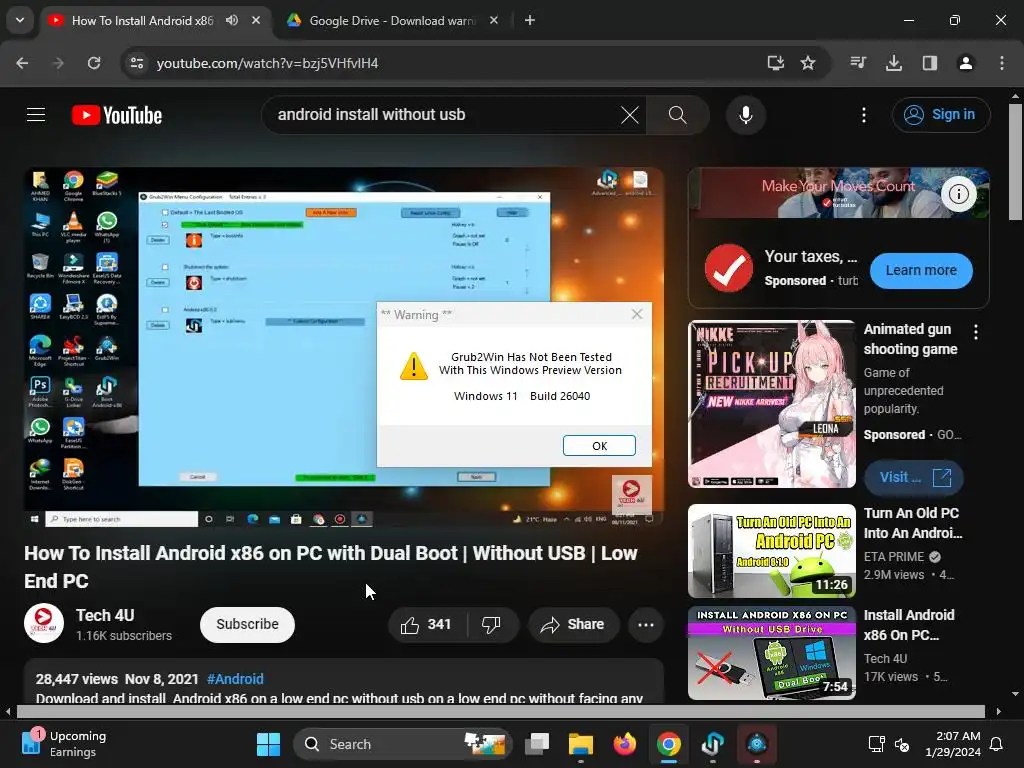Open NIKKE Pick Up Recruitment thumbnail
The image size is (1024, 768).
(771, 404)
